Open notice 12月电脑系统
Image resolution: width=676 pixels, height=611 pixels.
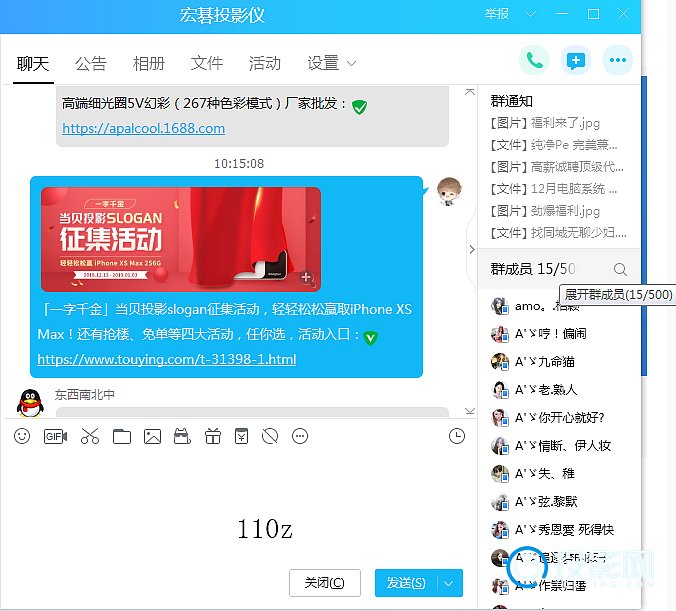pos(554,189)
